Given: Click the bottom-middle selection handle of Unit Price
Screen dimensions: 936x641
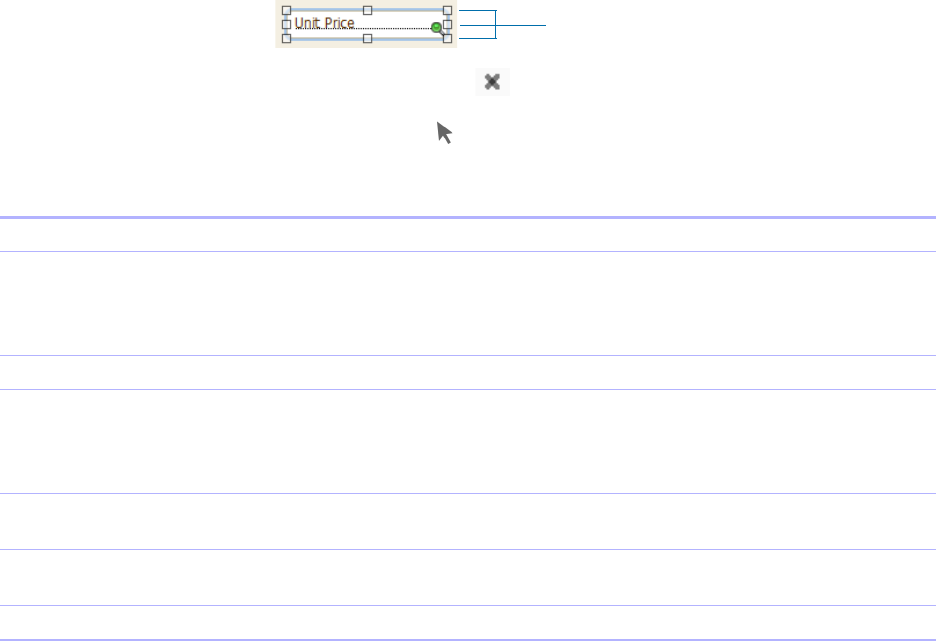Looking at the screenshot, I should coord(368,38).
